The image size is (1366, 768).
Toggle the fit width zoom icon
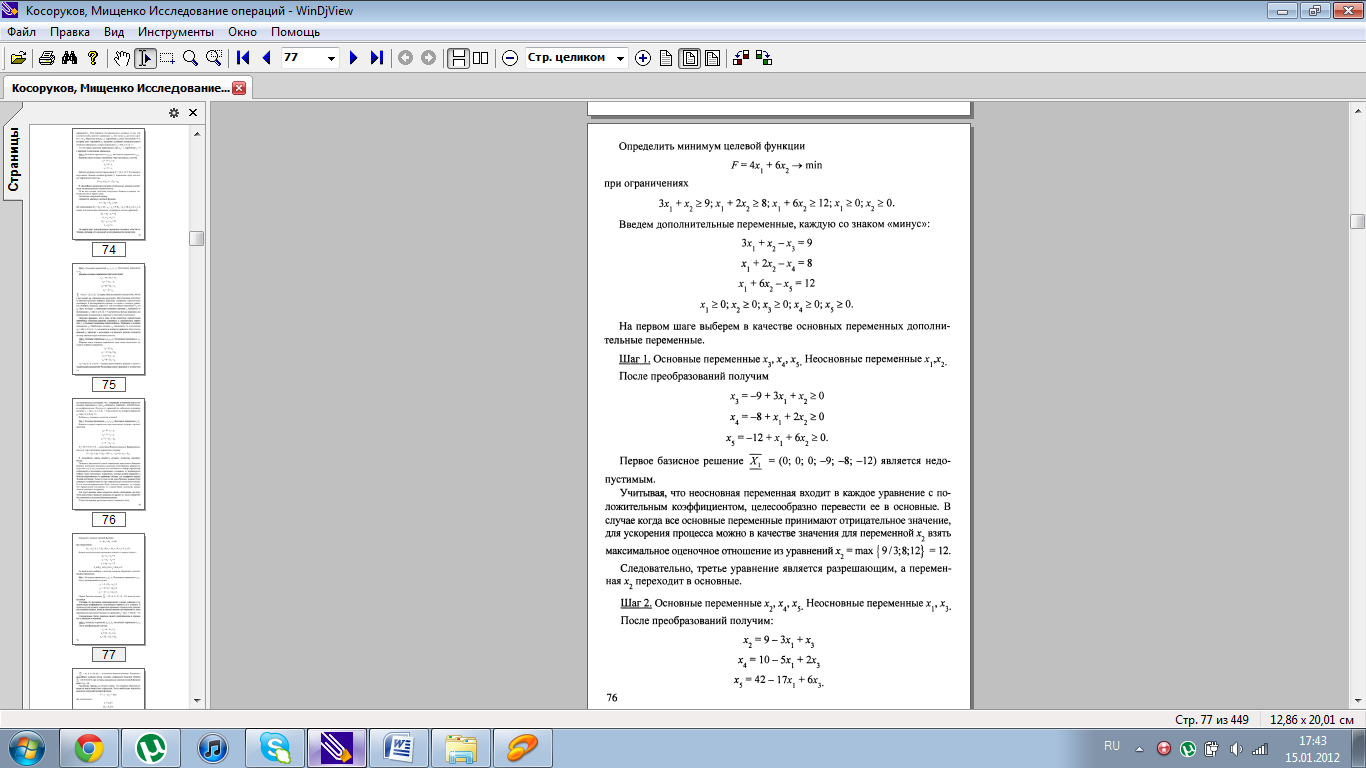713,58
